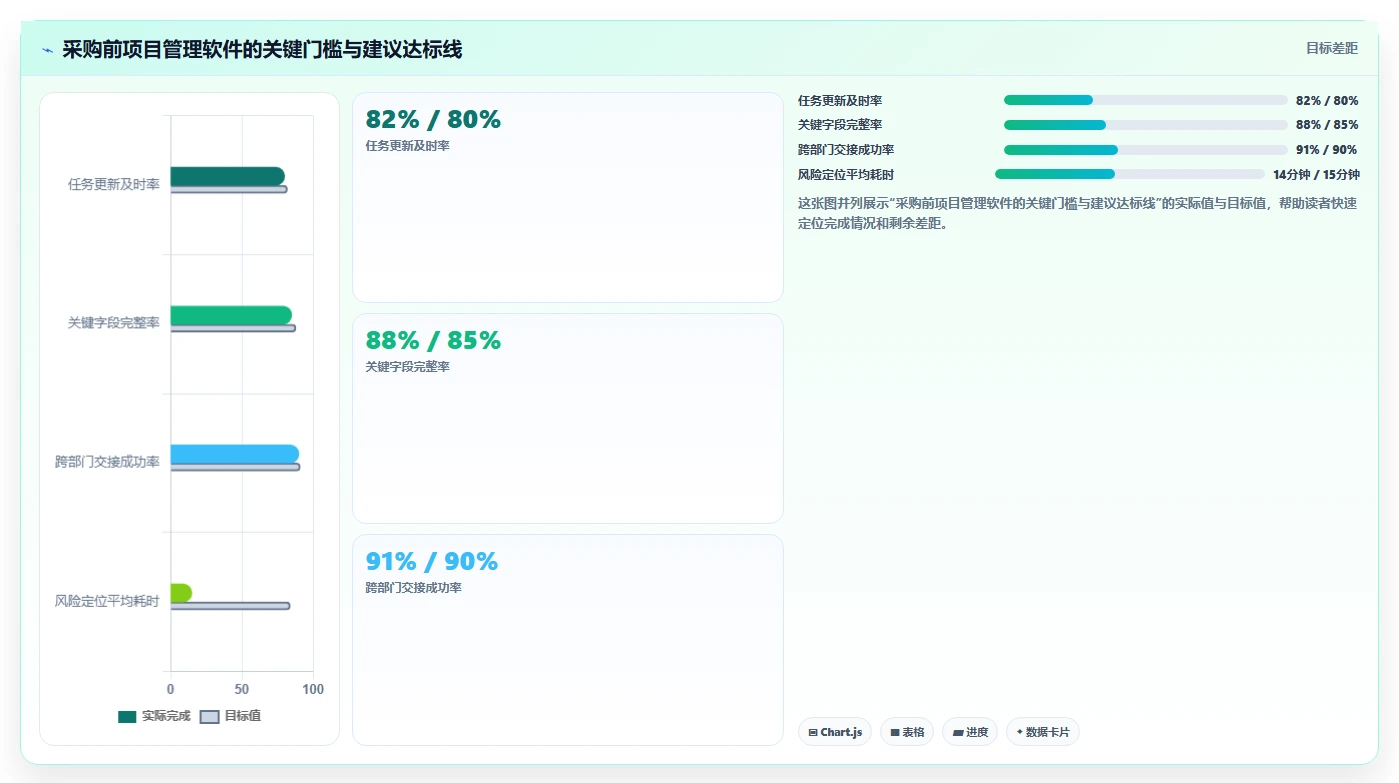Click the 目标差距 label in header

pos(1332,48)
